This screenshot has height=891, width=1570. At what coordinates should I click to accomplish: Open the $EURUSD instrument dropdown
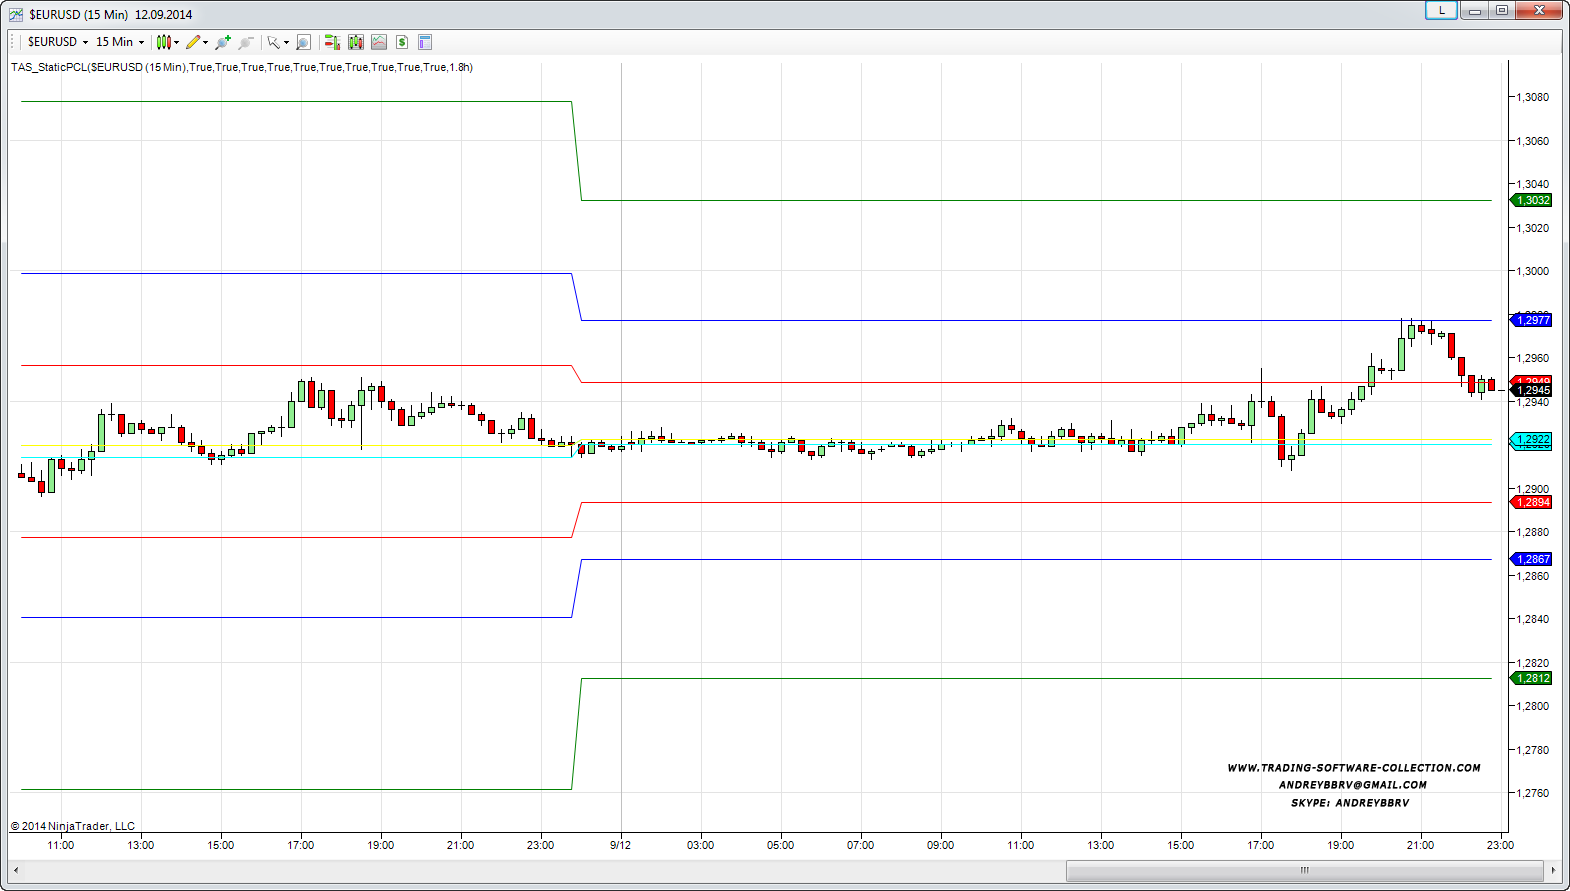58,42
